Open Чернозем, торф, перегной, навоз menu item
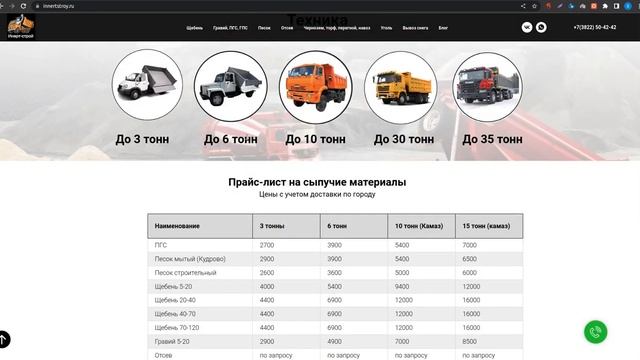 point(337,28)
